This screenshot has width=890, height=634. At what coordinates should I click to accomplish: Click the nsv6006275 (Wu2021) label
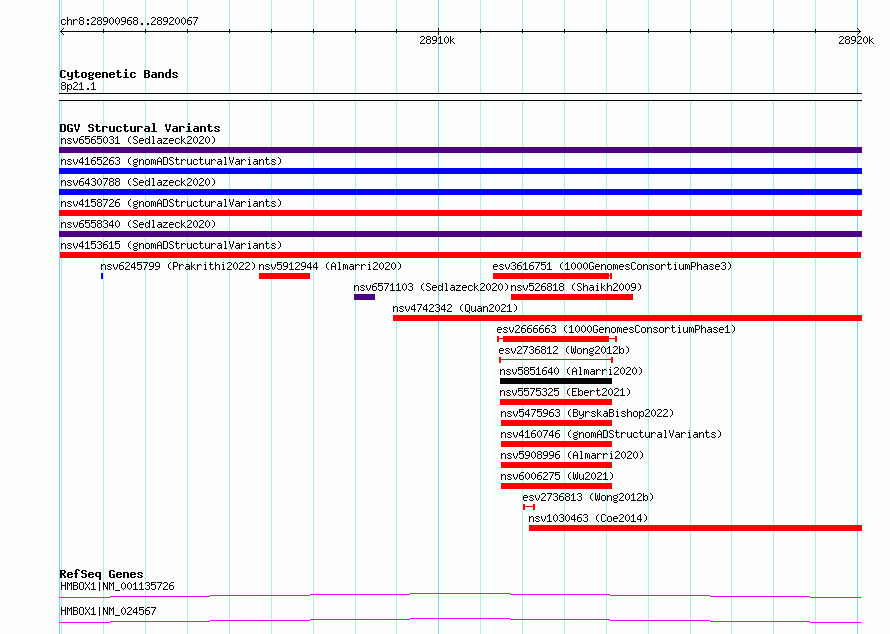(557, 476)
